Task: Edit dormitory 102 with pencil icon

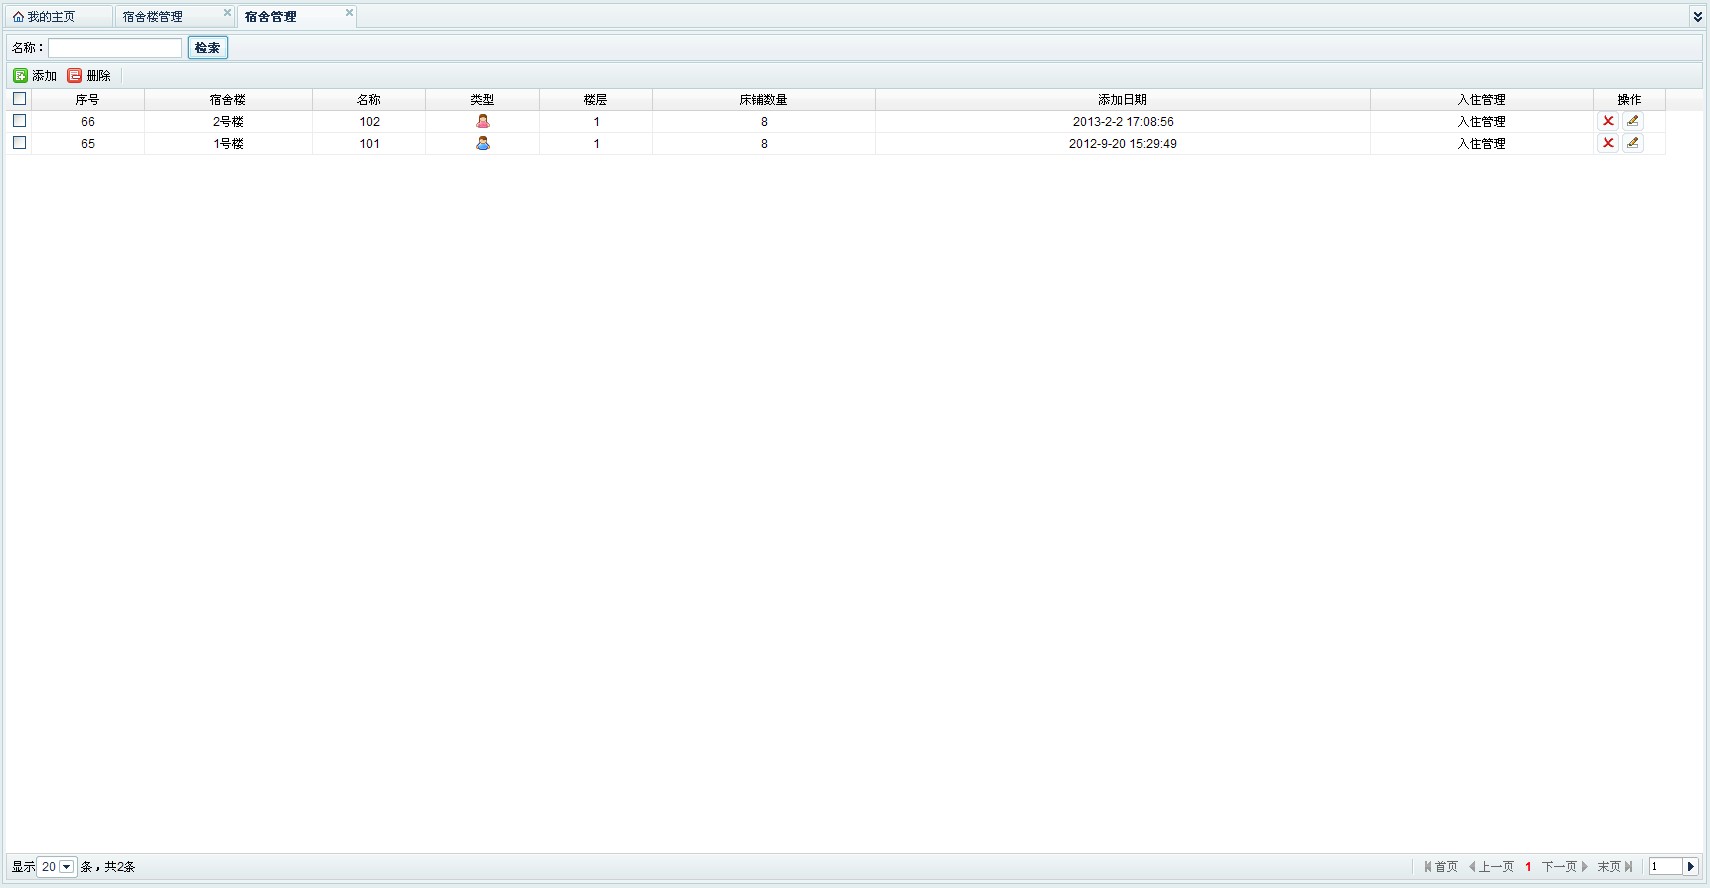Action: 1633,121
